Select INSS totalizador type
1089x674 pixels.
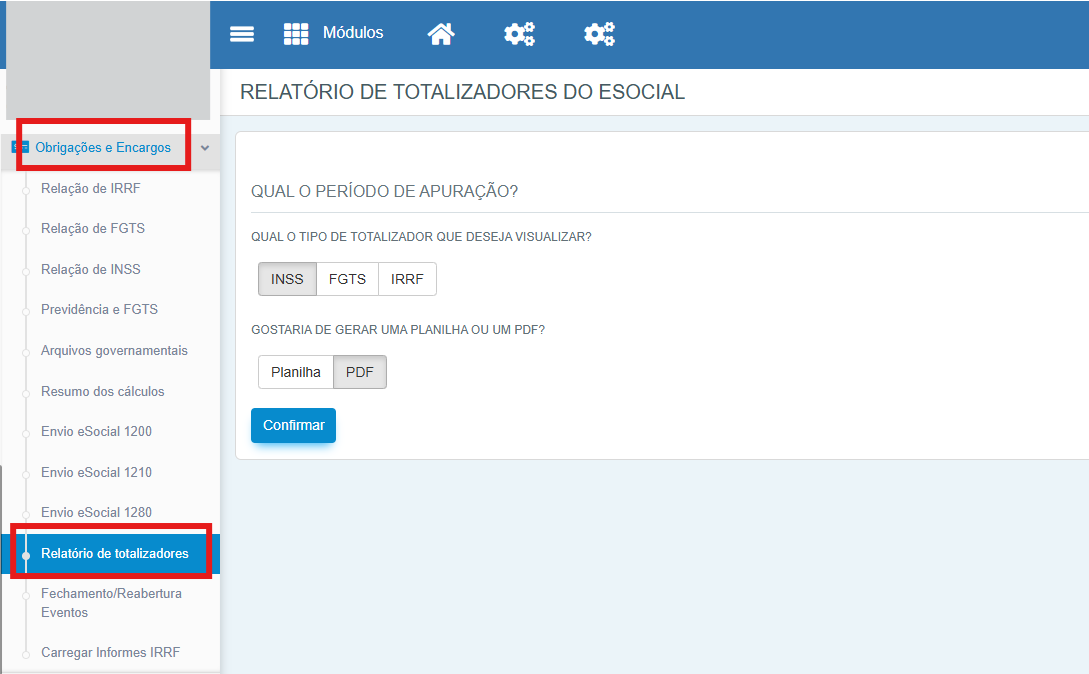point(288,279)
